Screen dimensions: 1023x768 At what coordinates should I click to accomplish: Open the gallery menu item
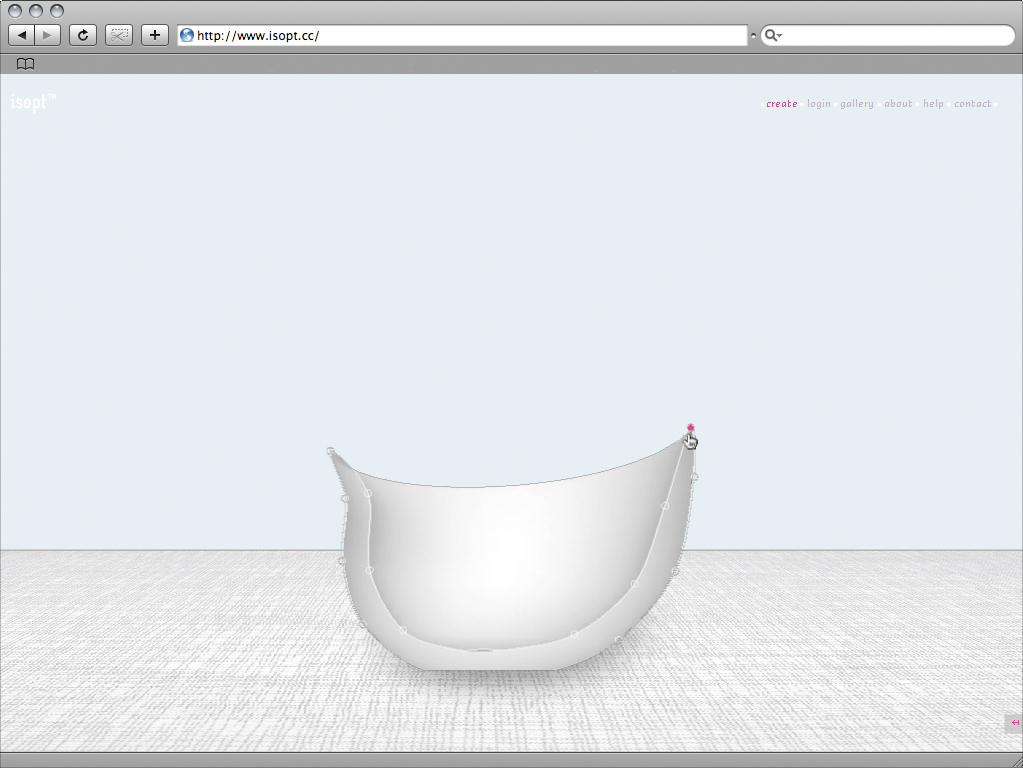tap(857, 104)
